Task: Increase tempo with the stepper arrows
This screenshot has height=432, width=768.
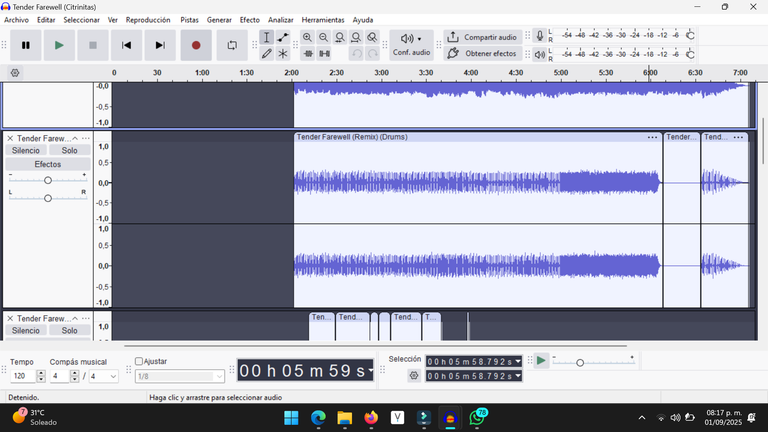Action: [41, 373]
